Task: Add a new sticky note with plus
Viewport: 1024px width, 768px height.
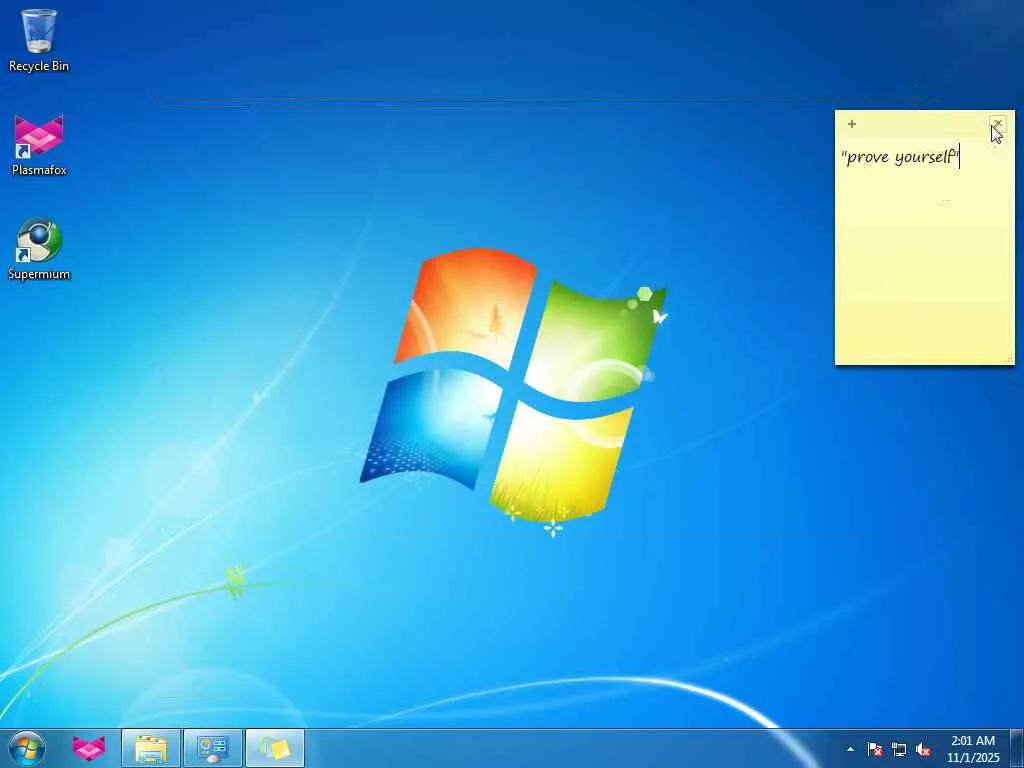Action: coord(852,123)
